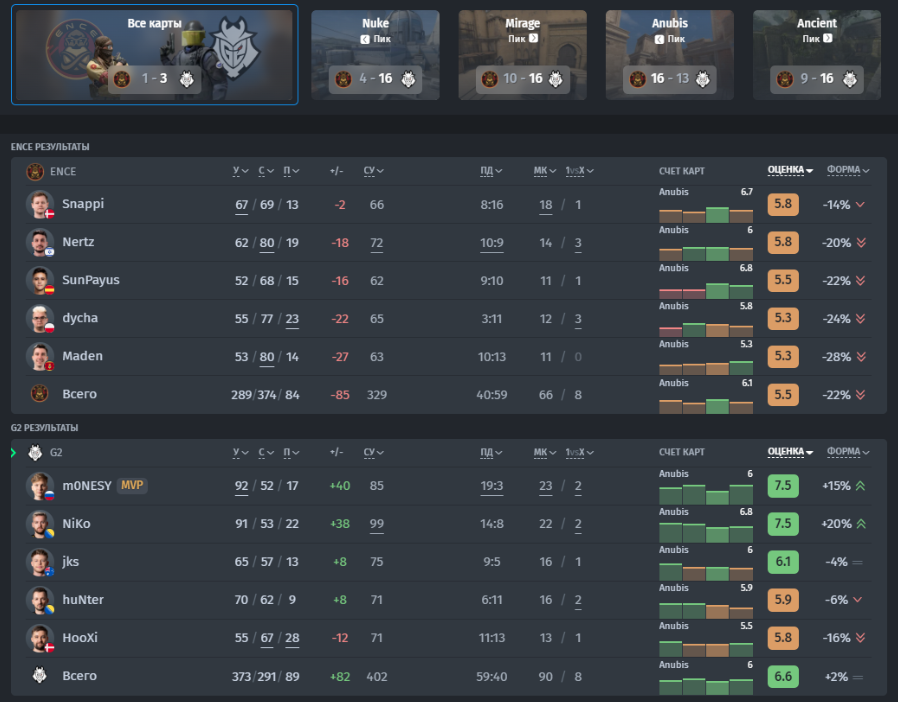This screenshot has width=898, height=702.
Task: Open the HooXi player link
Action: tap(80, 638)
